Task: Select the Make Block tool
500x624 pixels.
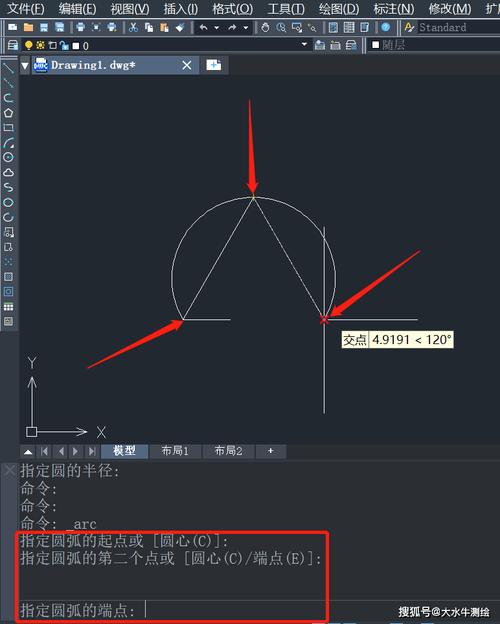Action: tap(8, 247)
